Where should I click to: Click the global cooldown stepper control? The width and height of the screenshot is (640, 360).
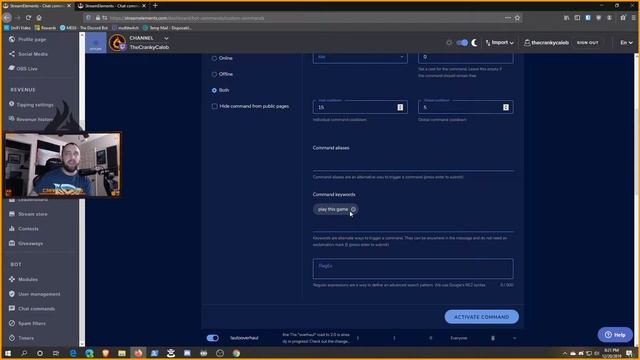pyautogui.click(x=506, y=107)
